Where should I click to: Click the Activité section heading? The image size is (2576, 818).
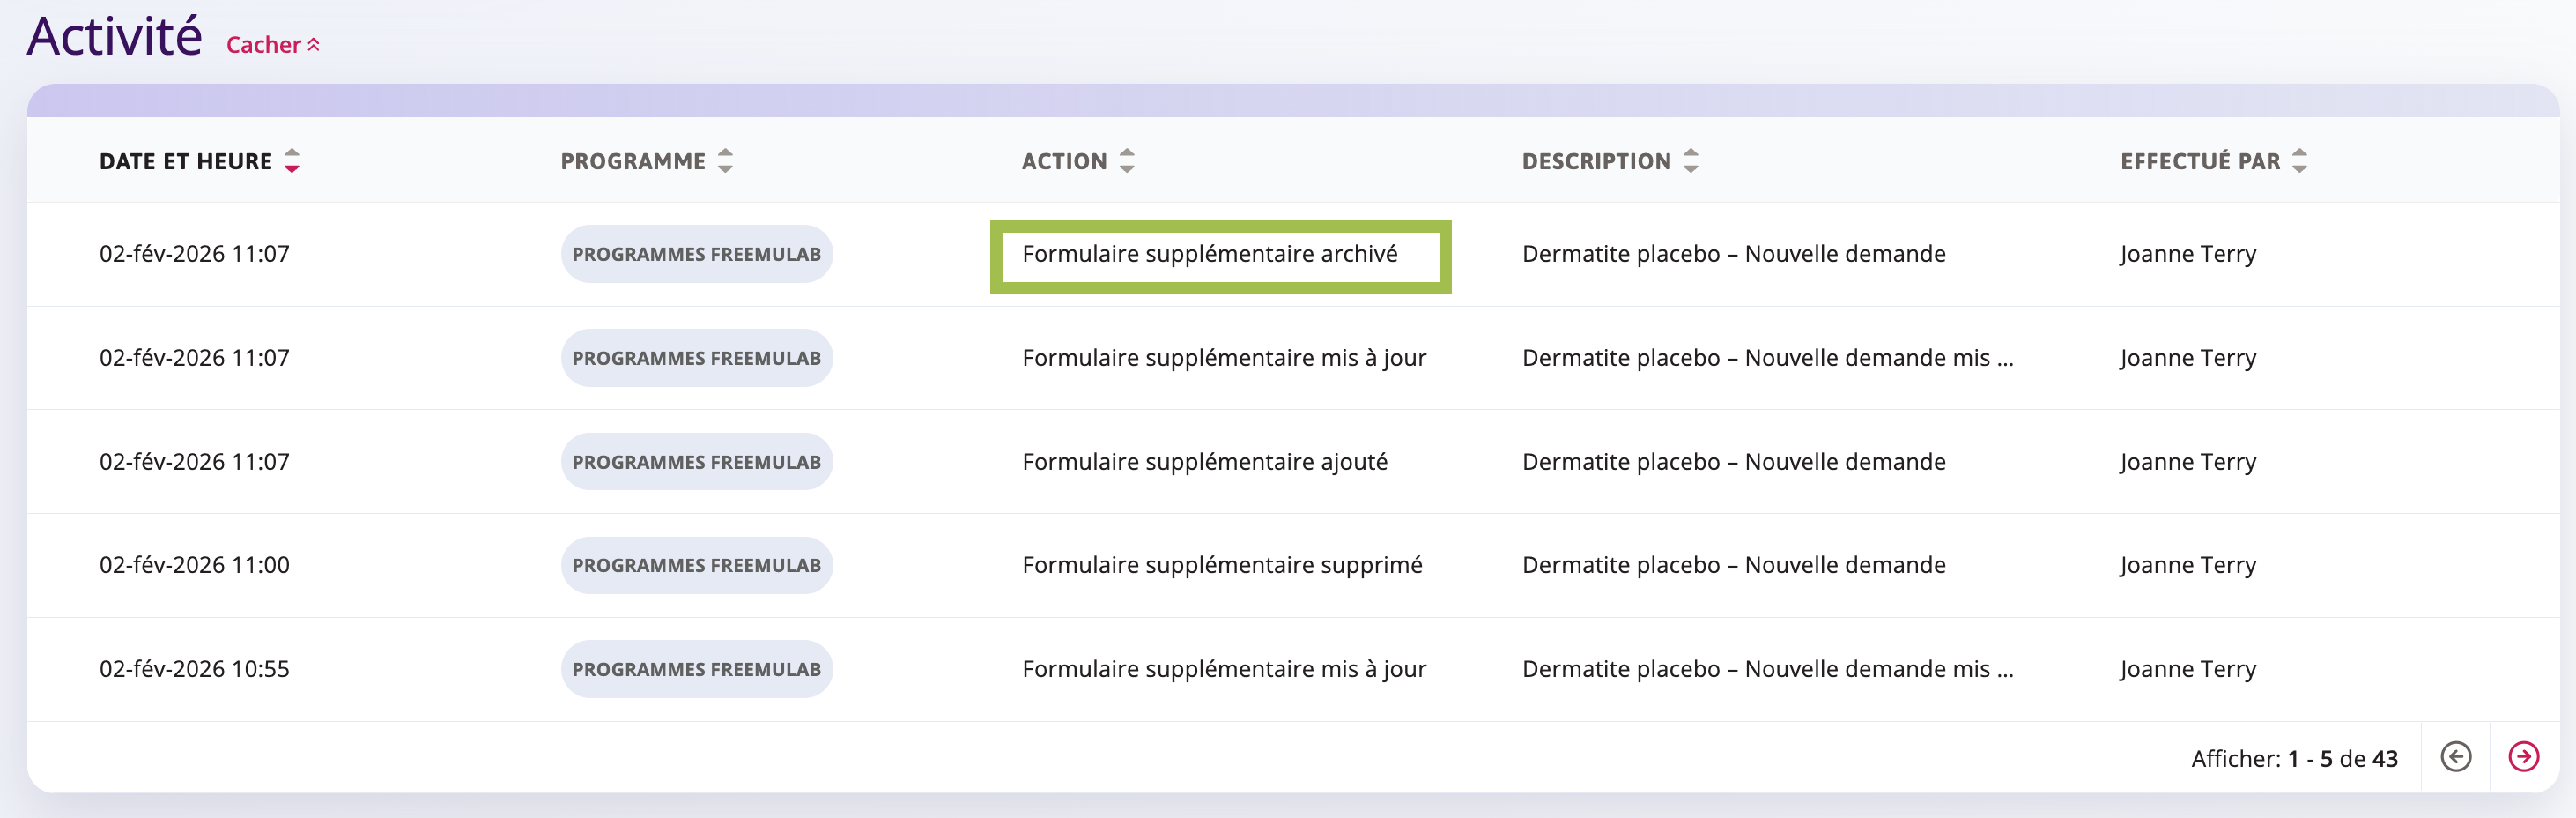114,37
